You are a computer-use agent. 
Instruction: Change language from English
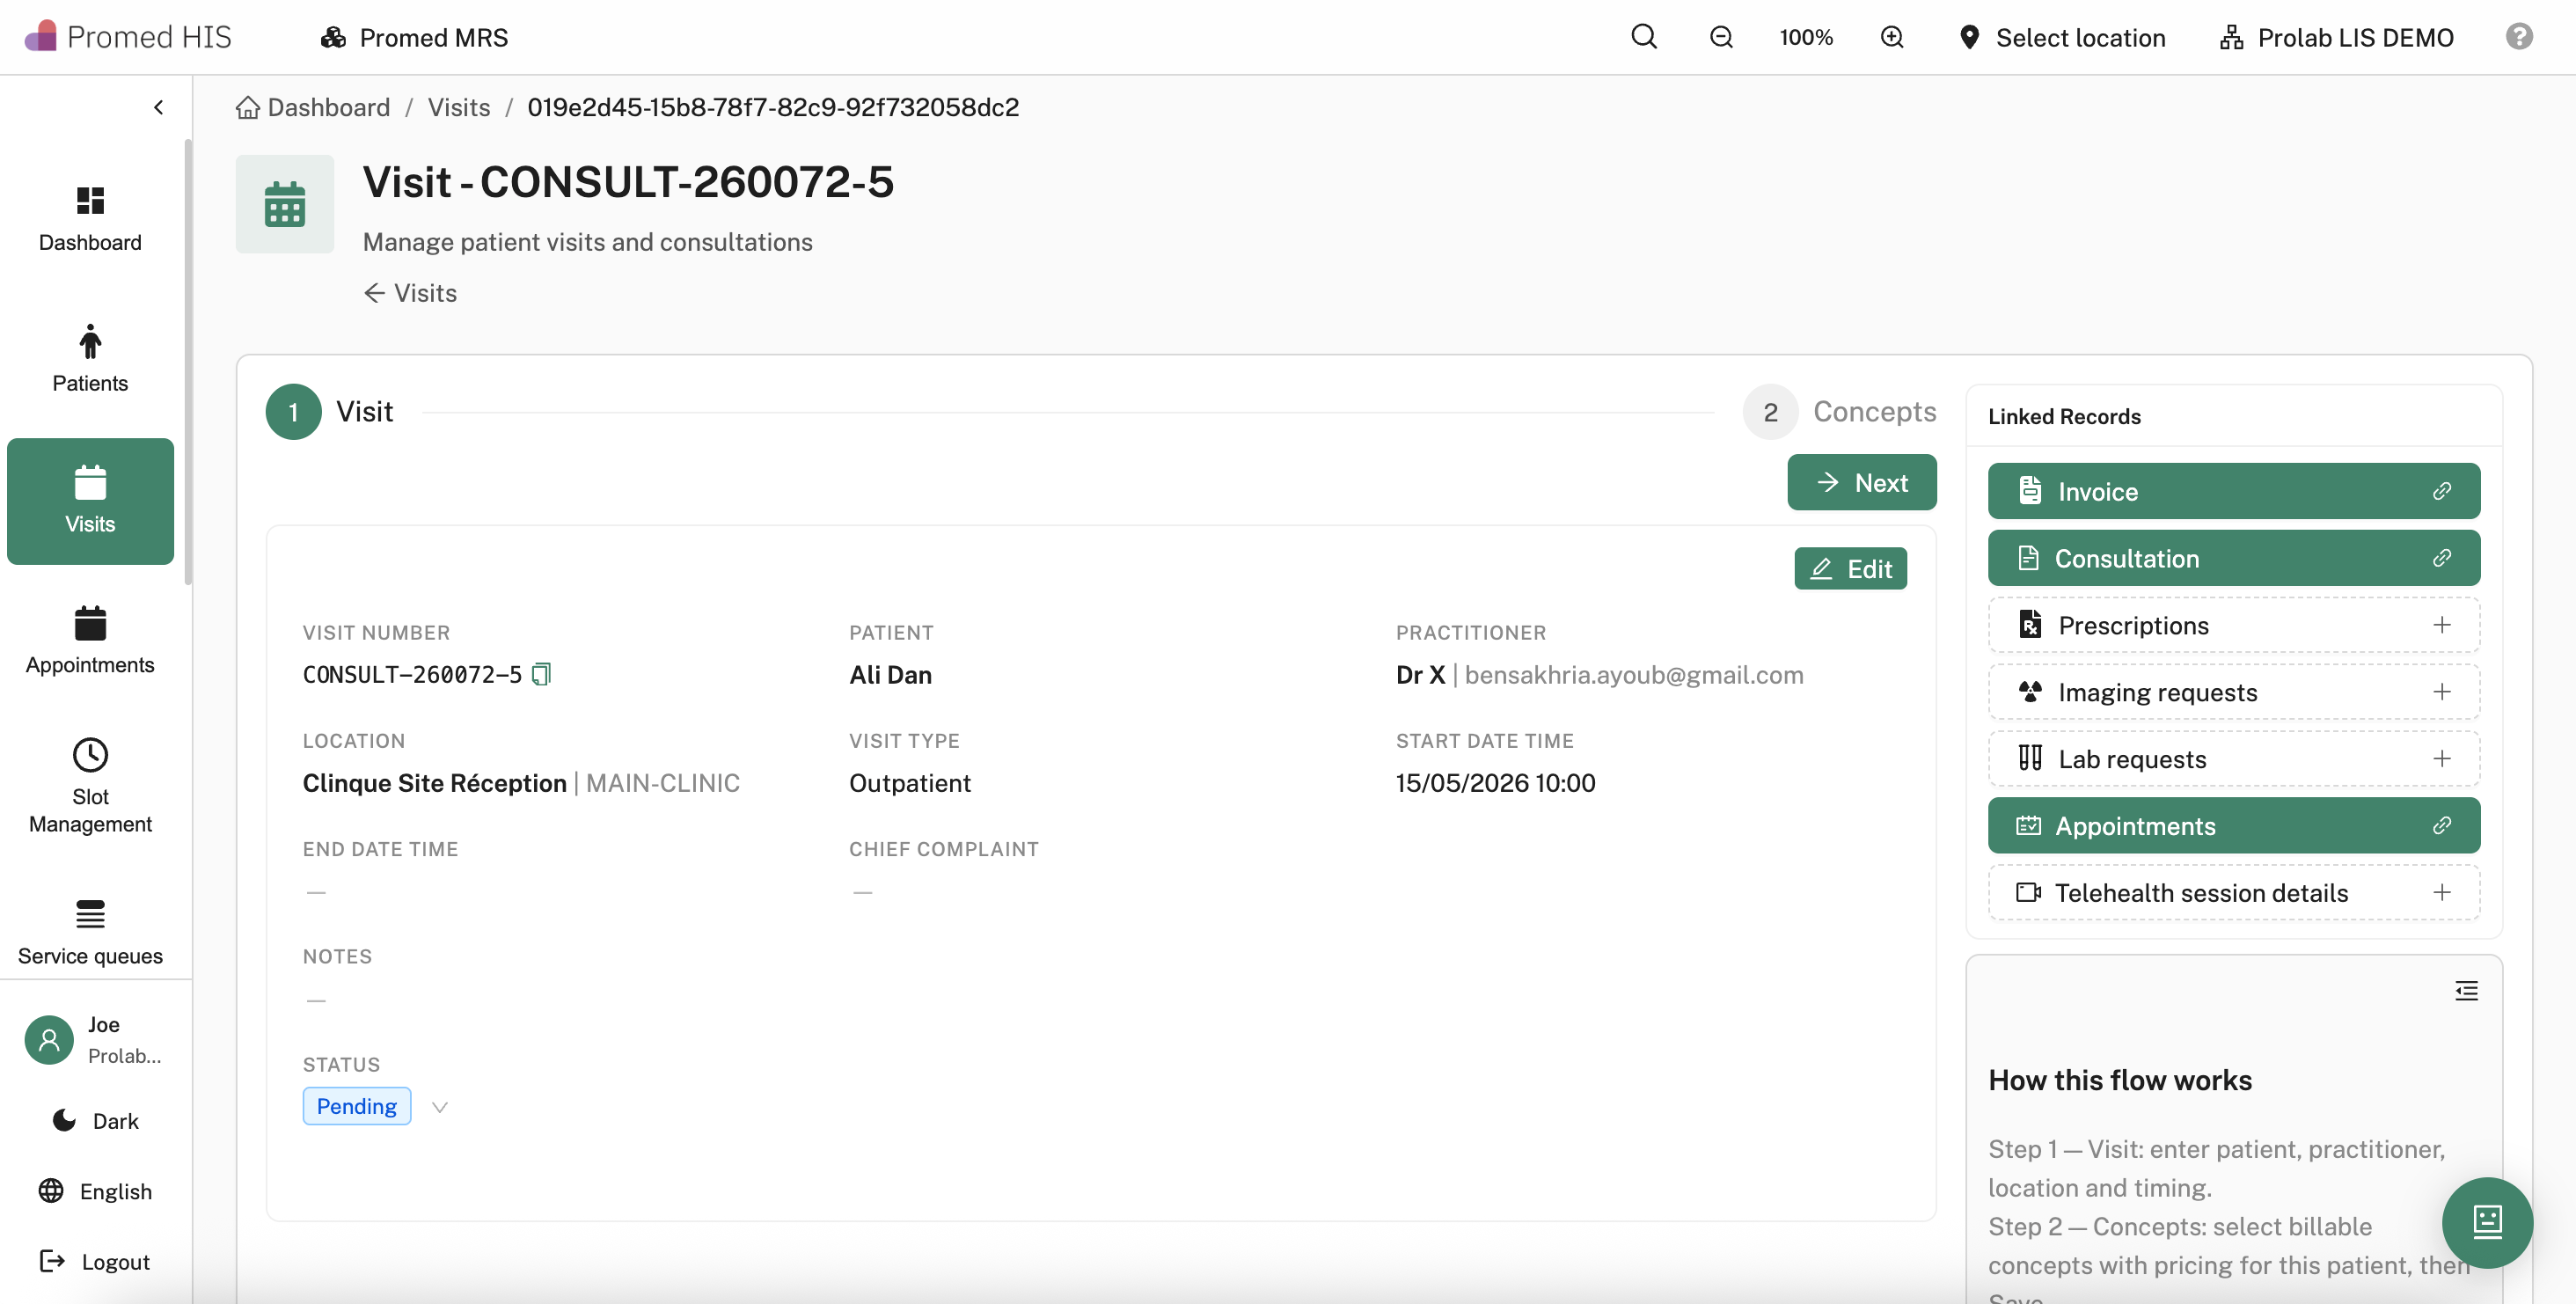tap(96, 1191)
